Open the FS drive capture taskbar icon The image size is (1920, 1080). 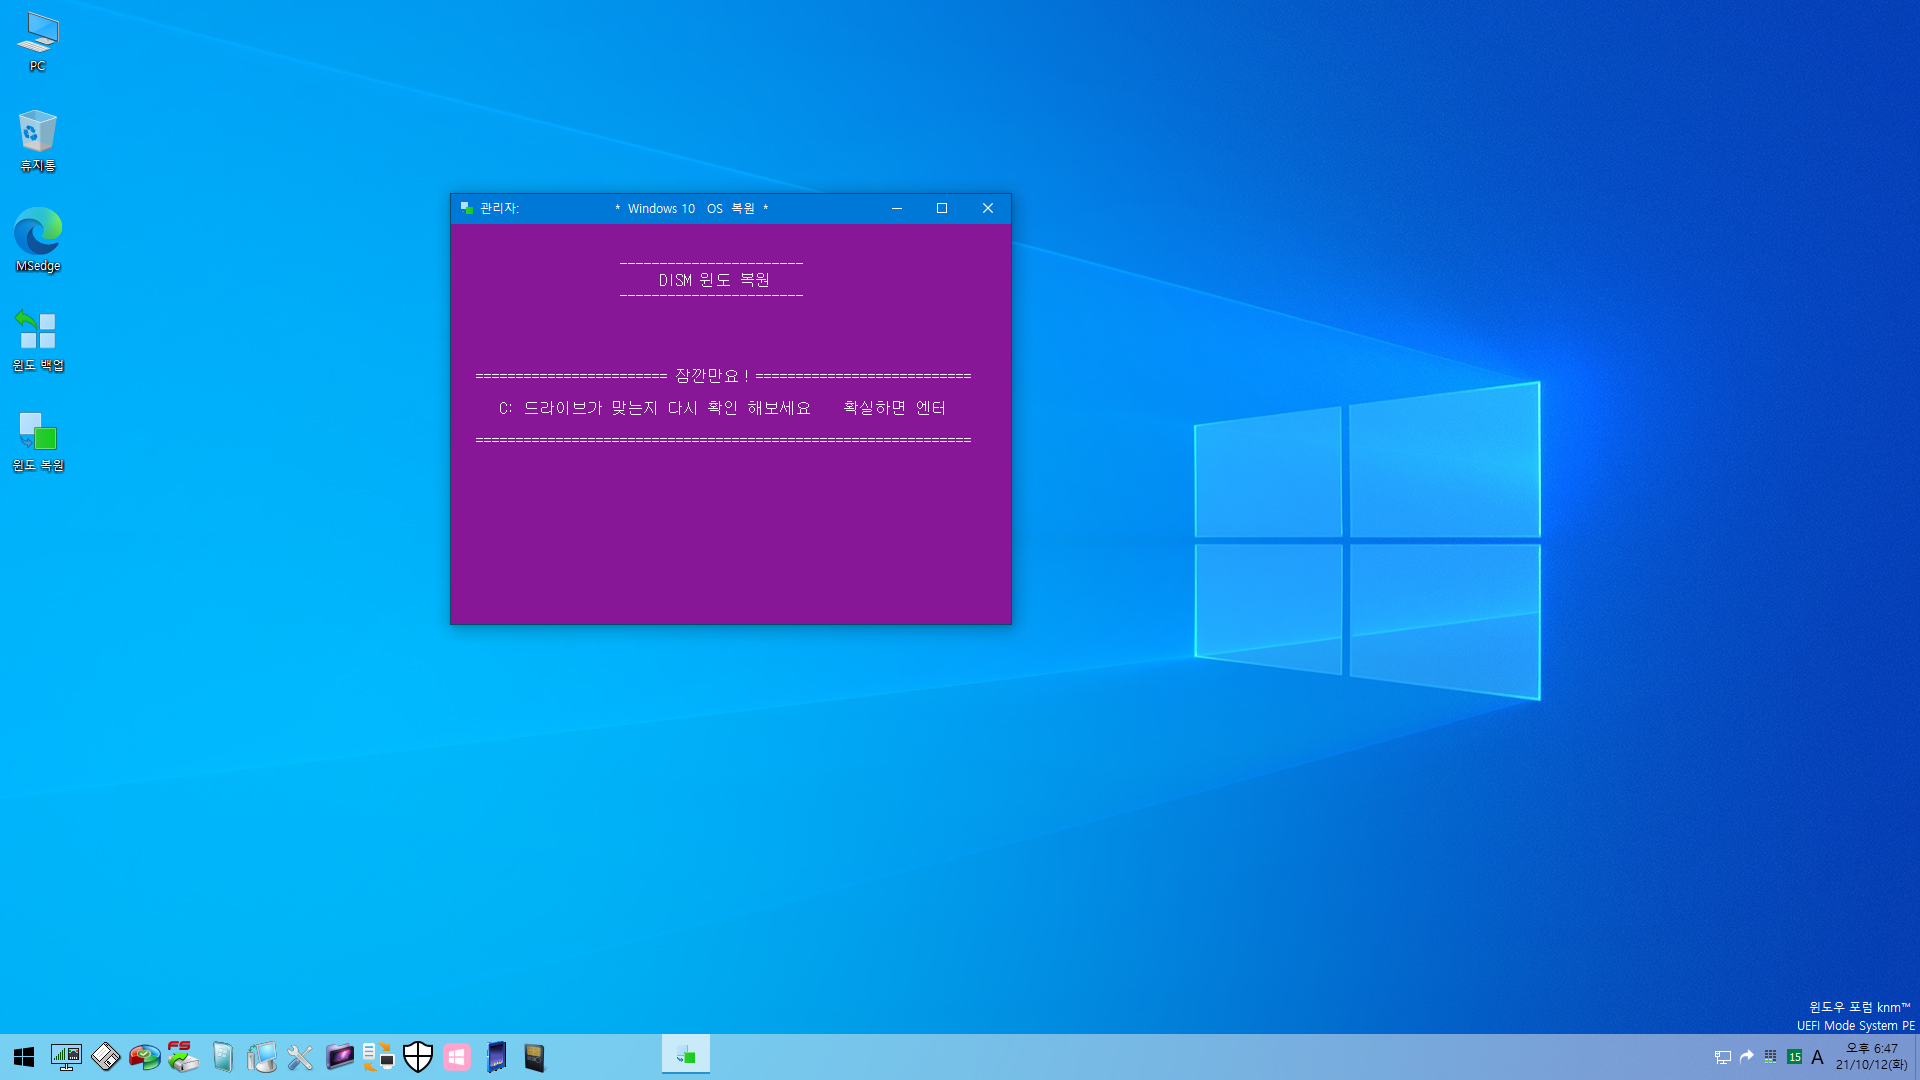tap(183, 1057)
